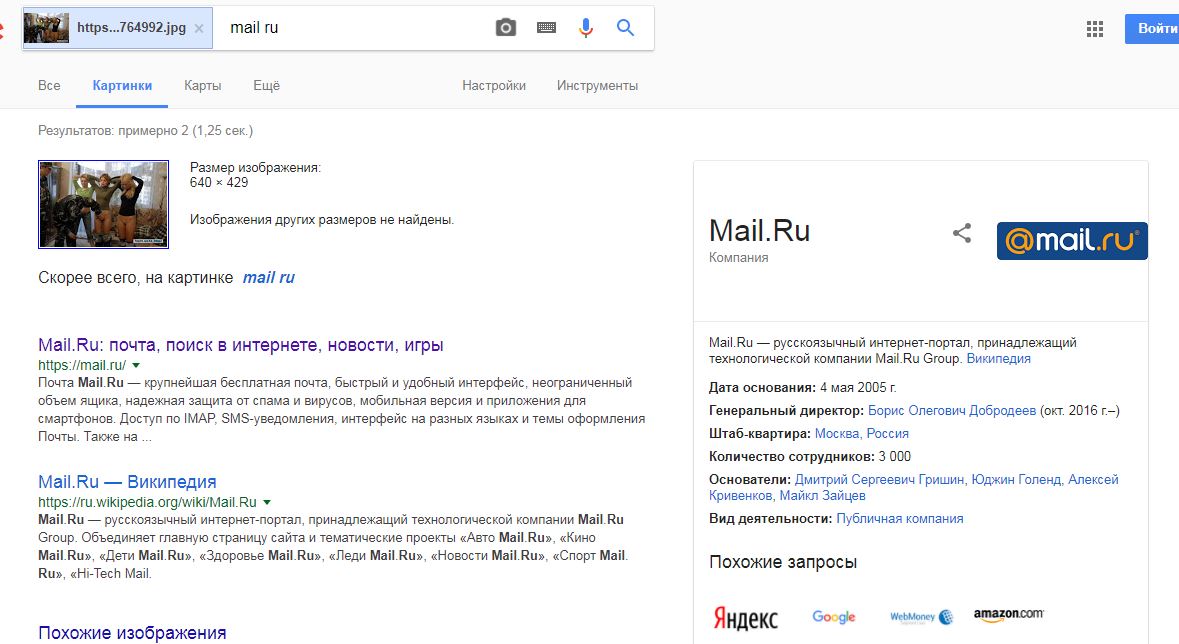Expand options arrow next to ru.wikipedia.org URL
The image size is (1179, 644).
[267, 502]
